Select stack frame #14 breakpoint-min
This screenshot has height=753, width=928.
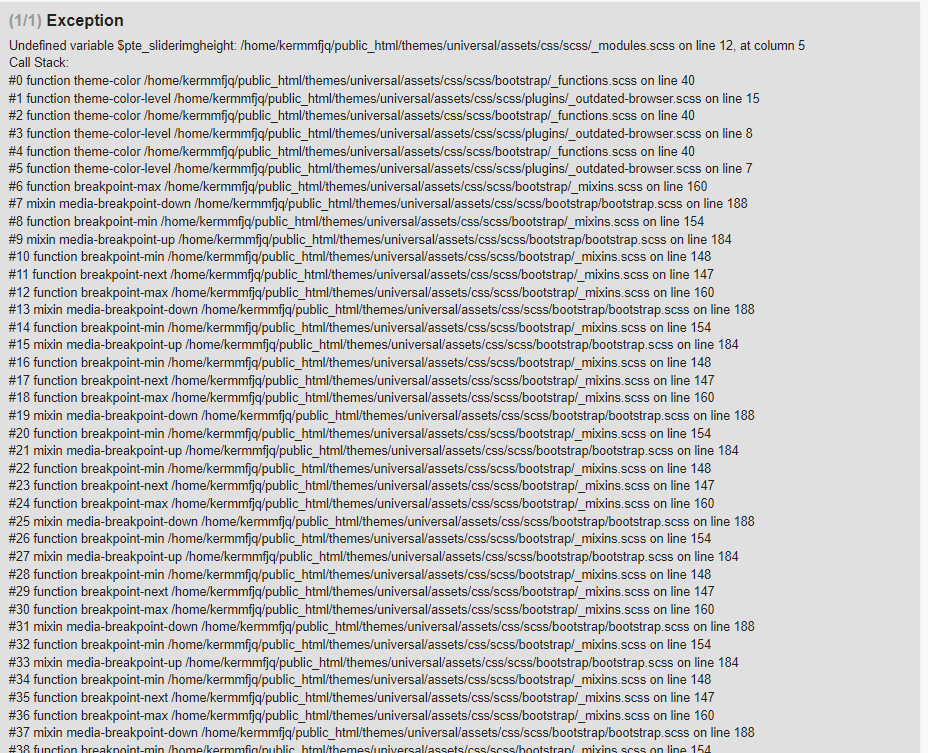[360, 327]
